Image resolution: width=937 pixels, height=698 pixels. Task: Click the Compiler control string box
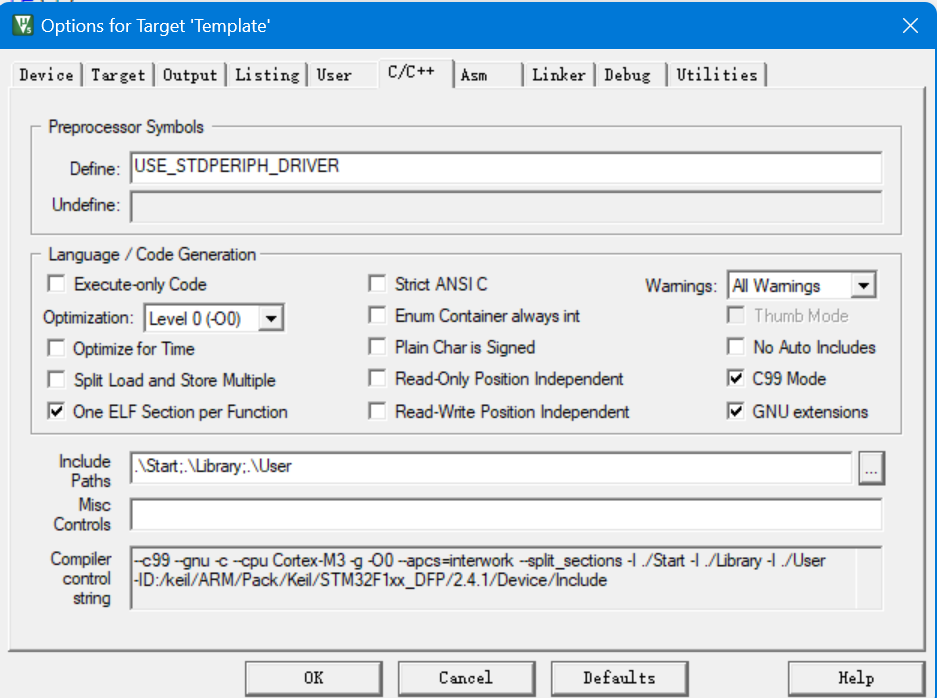point(506,578)
